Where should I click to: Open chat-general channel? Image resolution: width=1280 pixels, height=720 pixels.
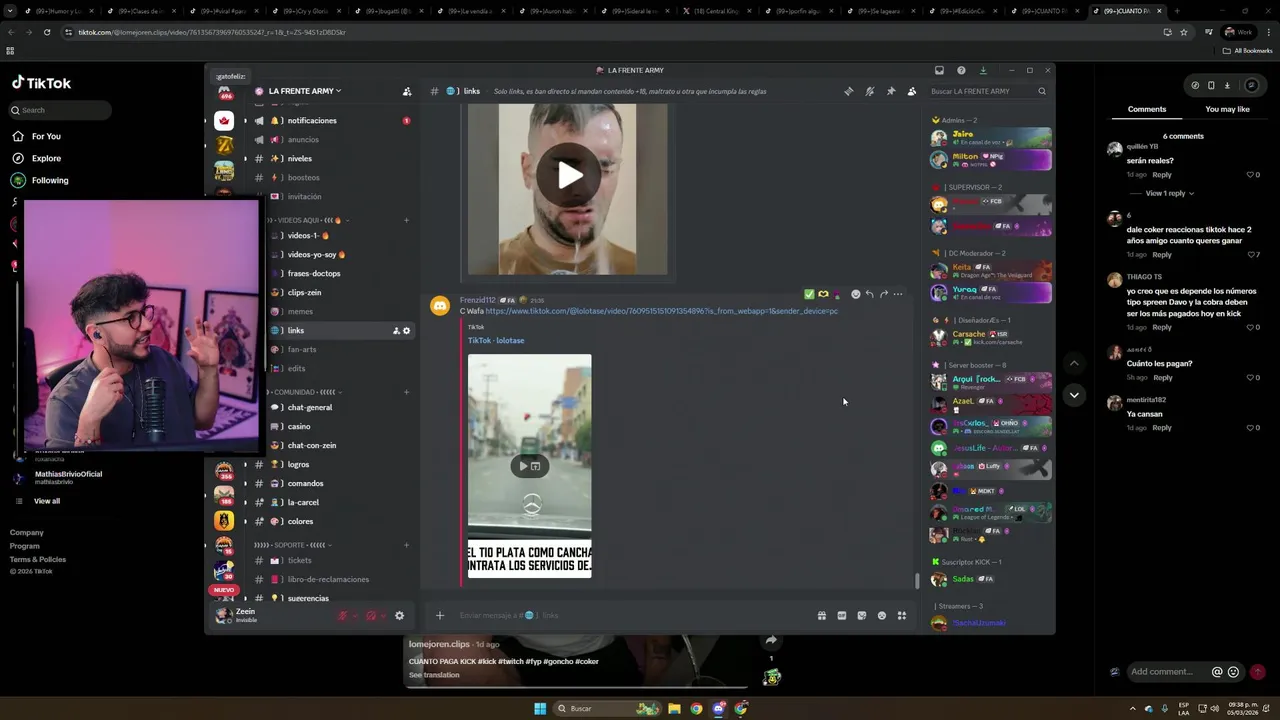pyautogui.click(x=309, y=407)
